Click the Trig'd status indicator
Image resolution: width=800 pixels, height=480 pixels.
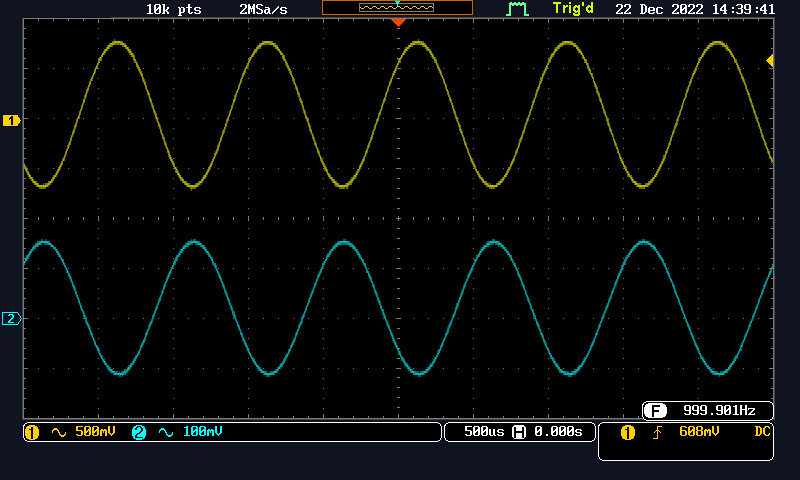point(573,9)
